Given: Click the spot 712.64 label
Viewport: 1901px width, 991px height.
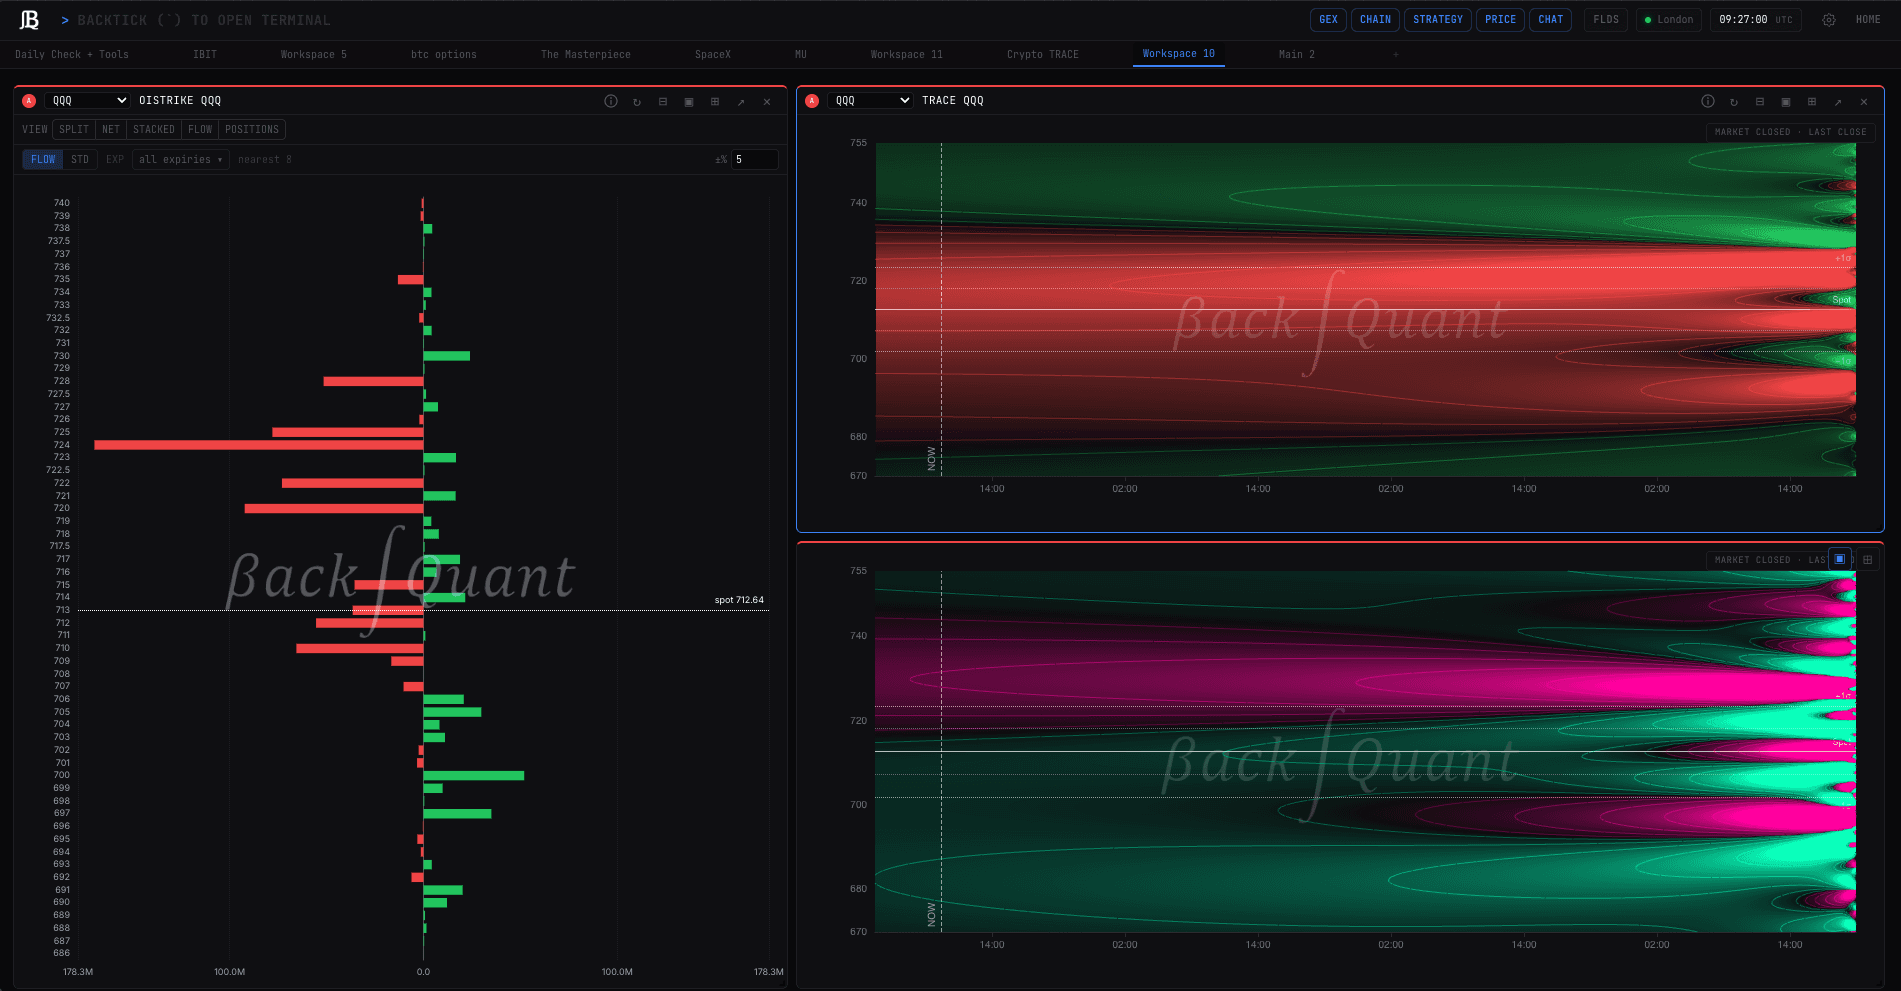Looking at the screenshot, I should click(739, 600).
